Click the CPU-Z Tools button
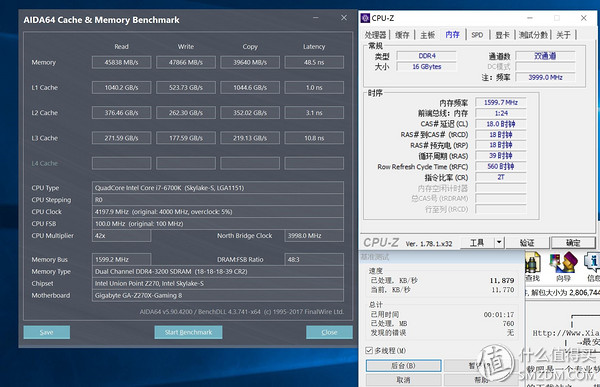Viewport: 600px width, 387px height. pos(477,242)
